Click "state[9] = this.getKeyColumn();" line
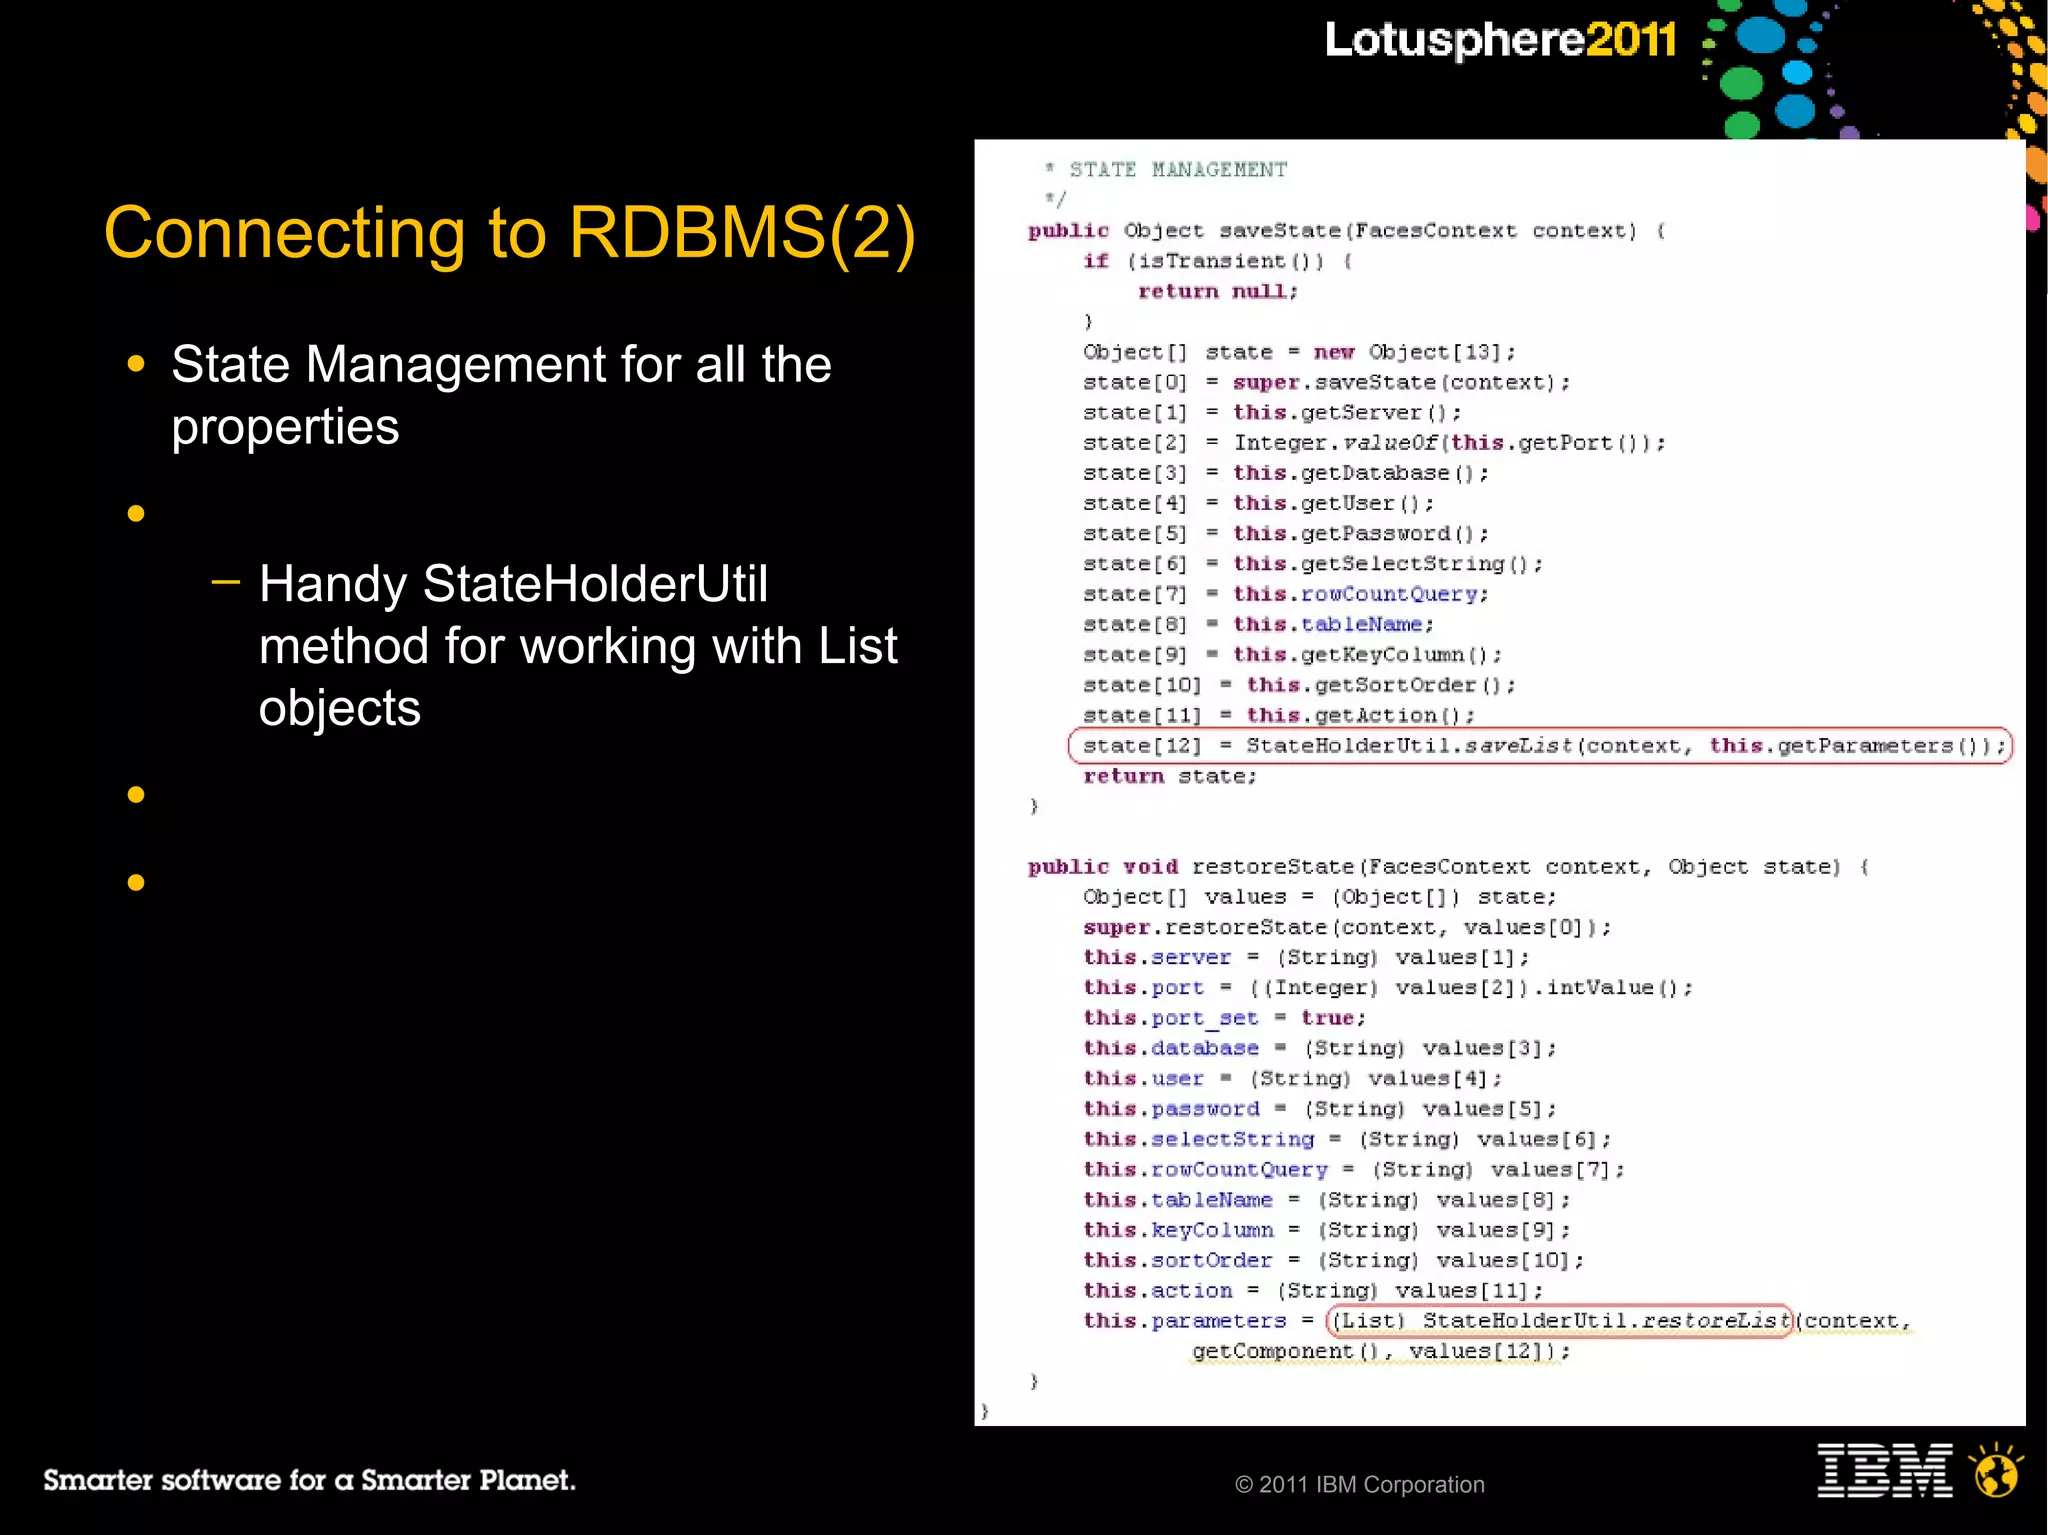This screenshot has width=2048, height=1535. [1293, 654]
